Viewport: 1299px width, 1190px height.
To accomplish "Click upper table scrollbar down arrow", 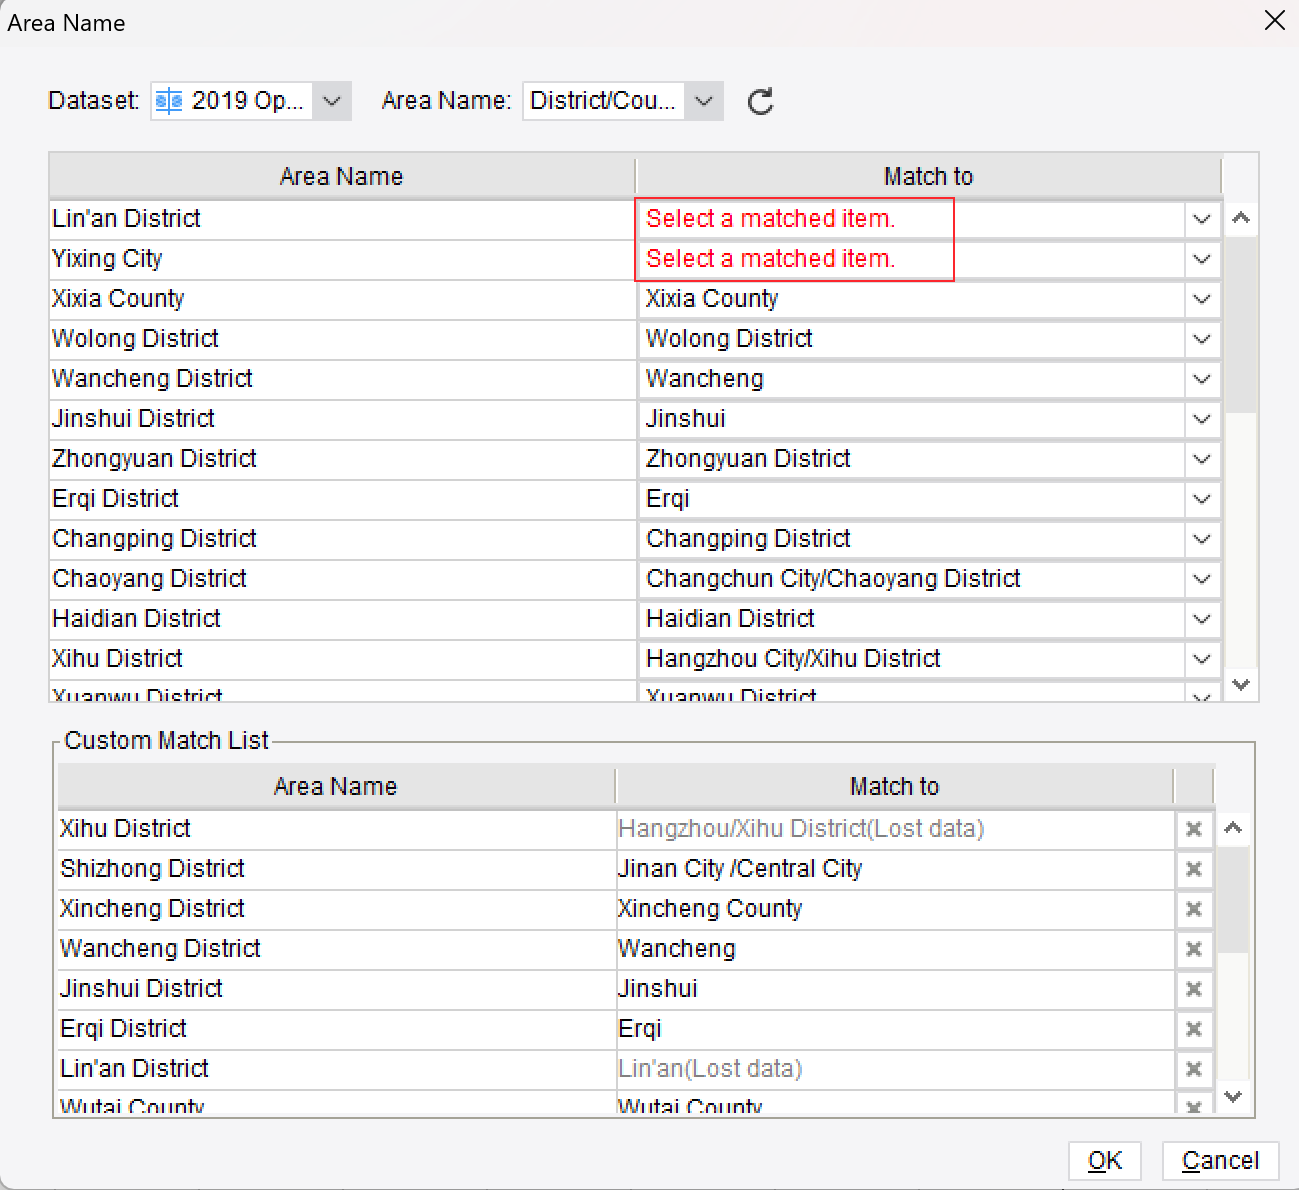I will pos(1241,685).
